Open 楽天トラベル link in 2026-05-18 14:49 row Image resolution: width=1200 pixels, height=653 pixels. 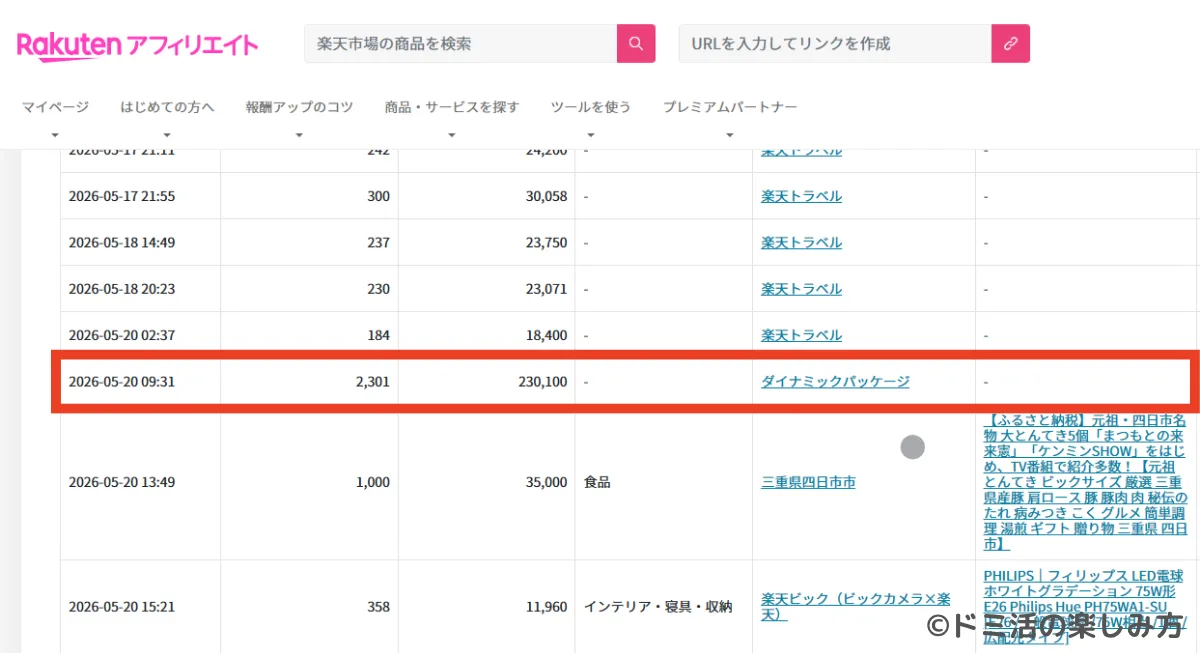pos(801,242)
